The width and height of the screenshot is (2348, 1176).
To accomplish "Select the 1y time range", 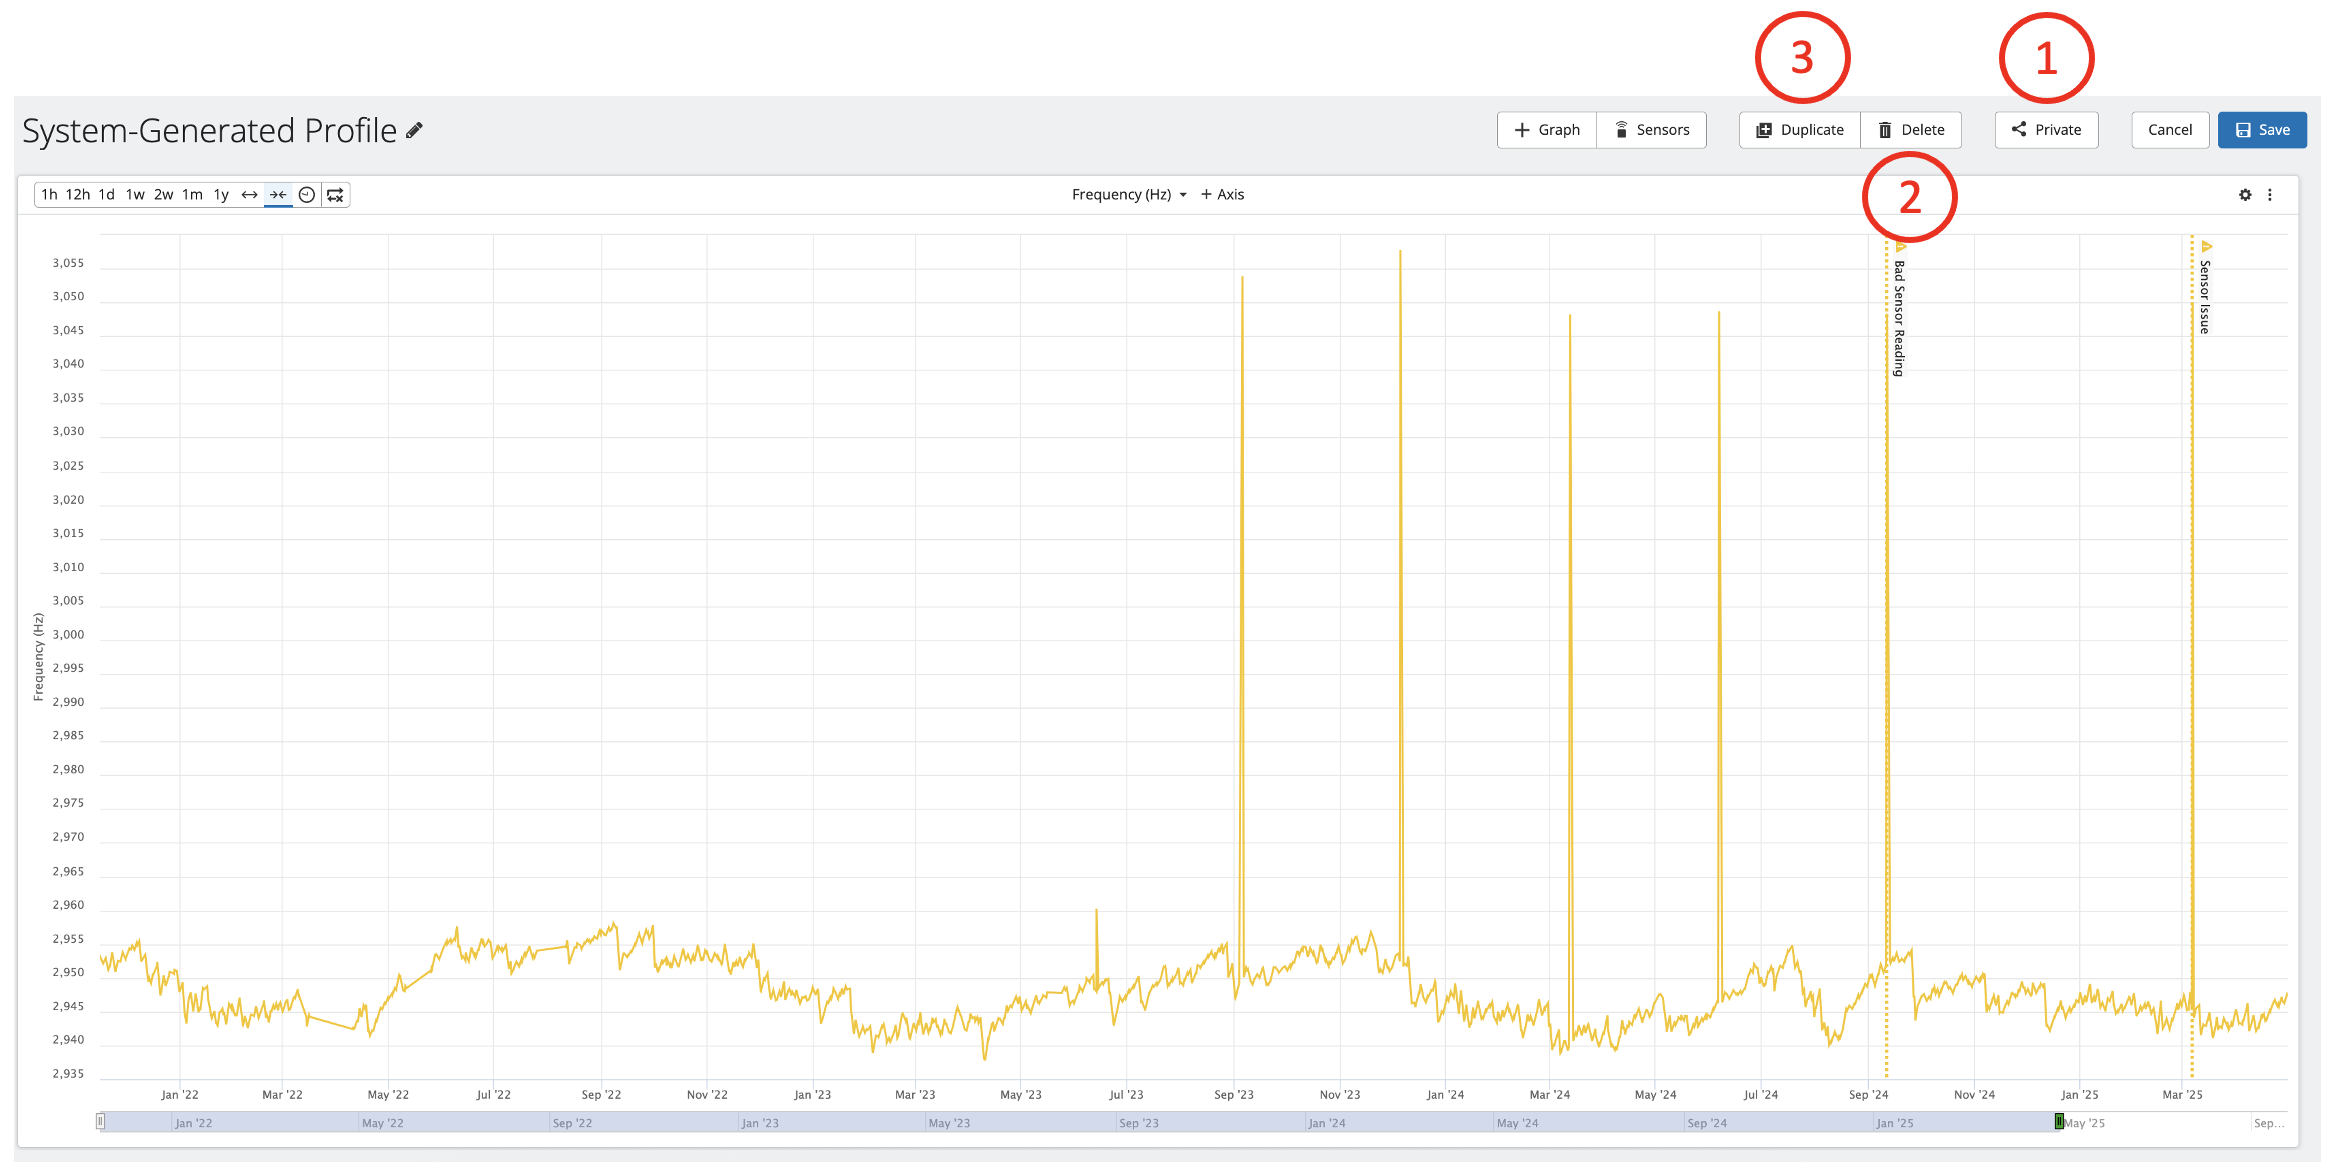I will click(221, 195).
